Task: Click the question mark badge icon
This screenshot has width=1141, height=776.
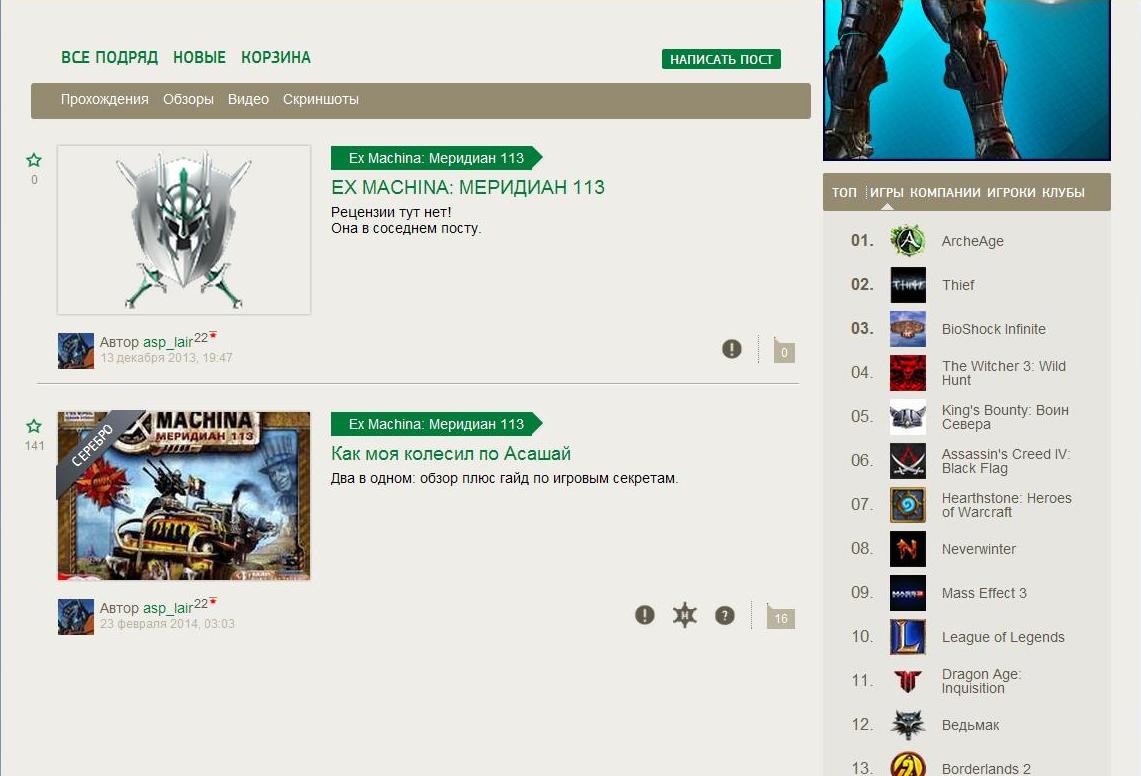Action: pos(725,615)
